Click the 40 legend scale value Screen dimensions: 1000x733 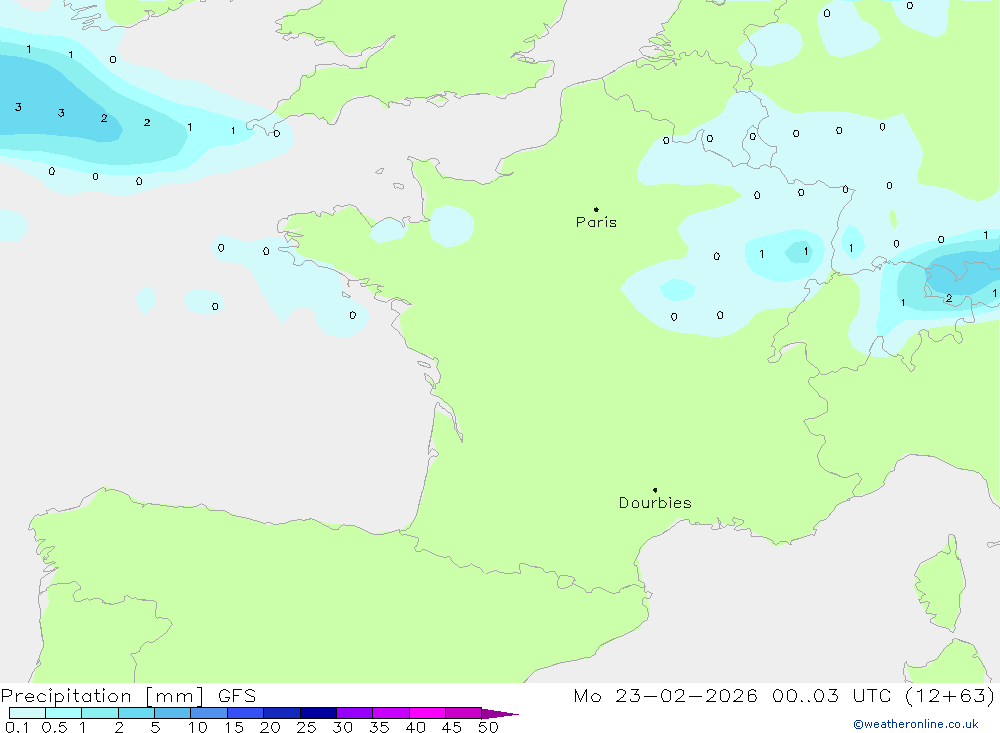coord(415,727)
